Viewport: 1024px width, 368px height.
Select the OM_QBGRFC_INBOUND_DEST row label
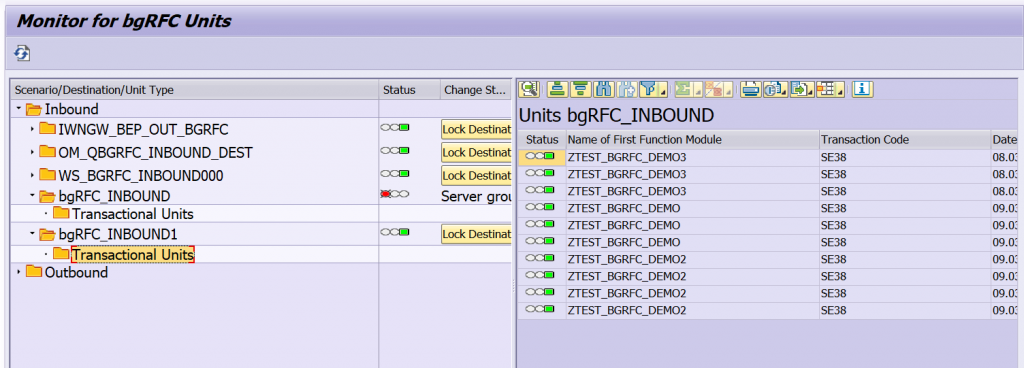coord(155,153)
